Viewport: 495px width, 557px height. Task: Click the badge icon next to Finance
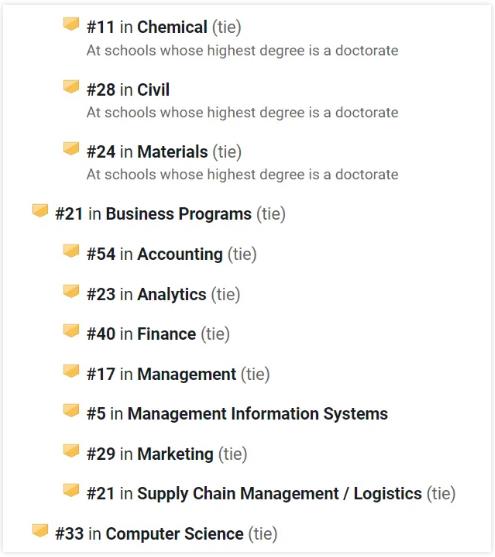[x=71, y=331]
